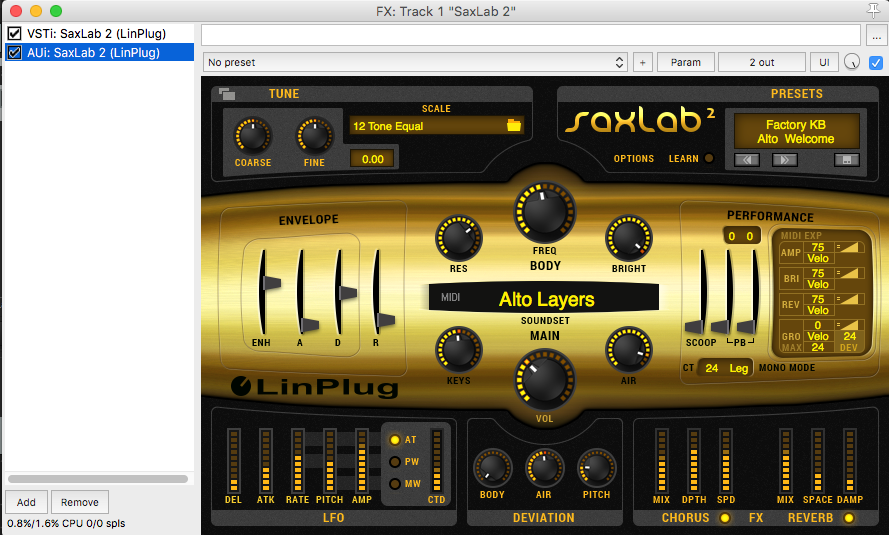This screenshot has width=889, height=535.
Task: Open the BRI Velo source selector
Action: click(x=818, y=285)
